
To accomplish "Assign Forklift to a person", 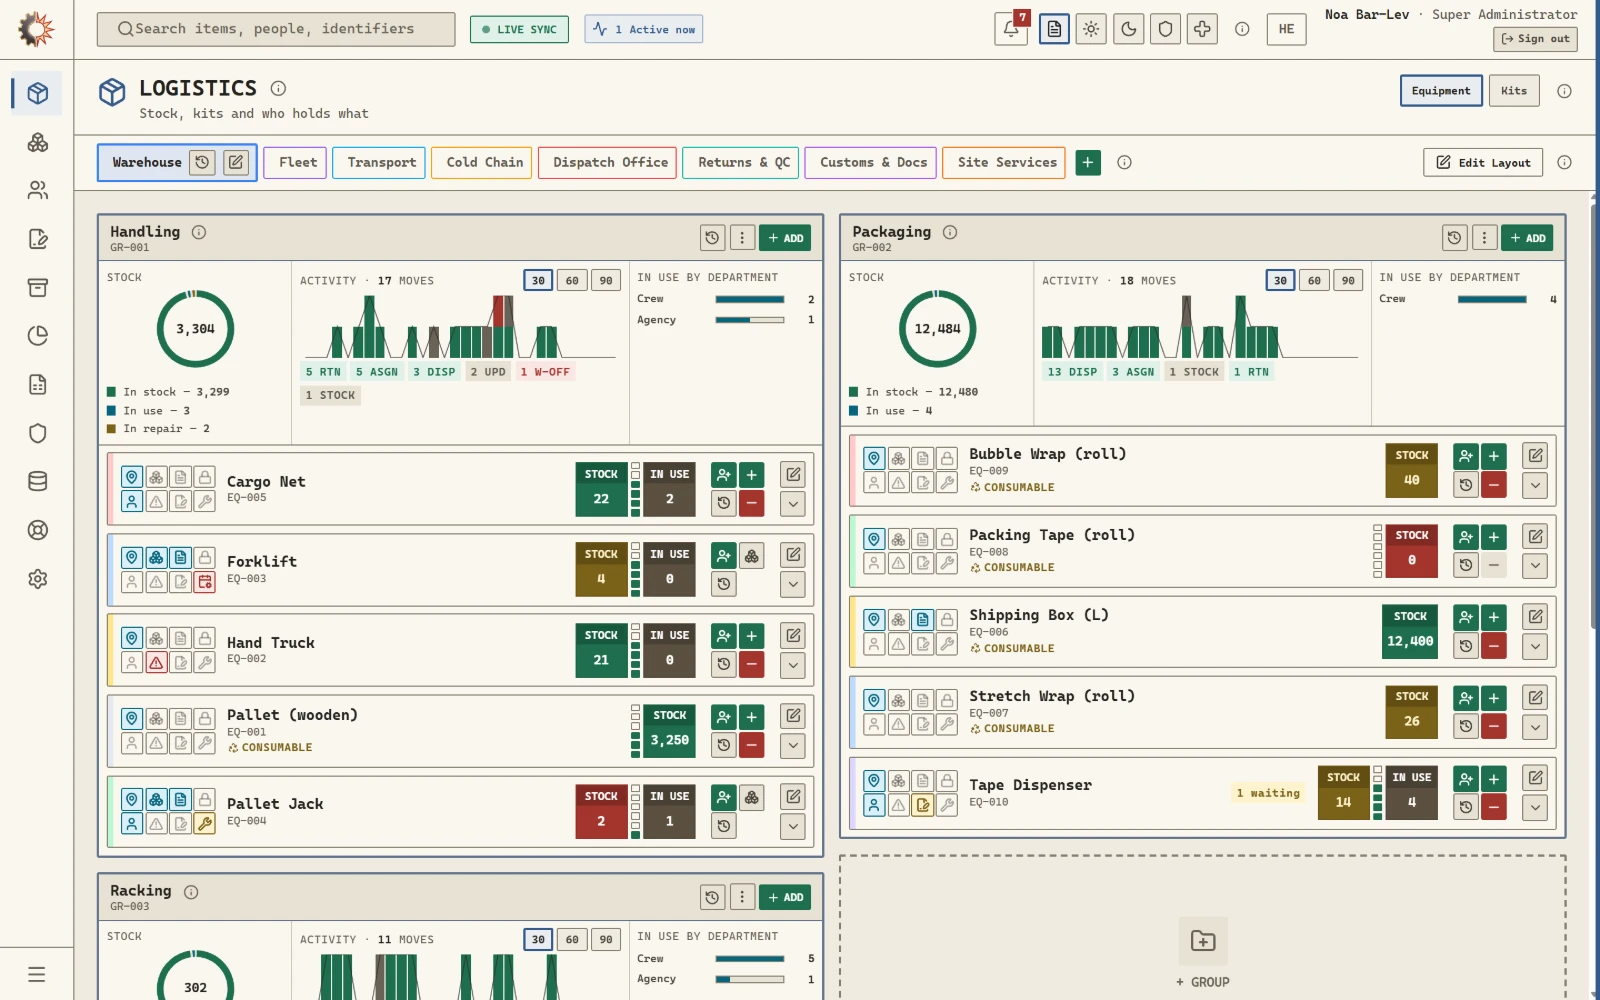I will [724, 555].
